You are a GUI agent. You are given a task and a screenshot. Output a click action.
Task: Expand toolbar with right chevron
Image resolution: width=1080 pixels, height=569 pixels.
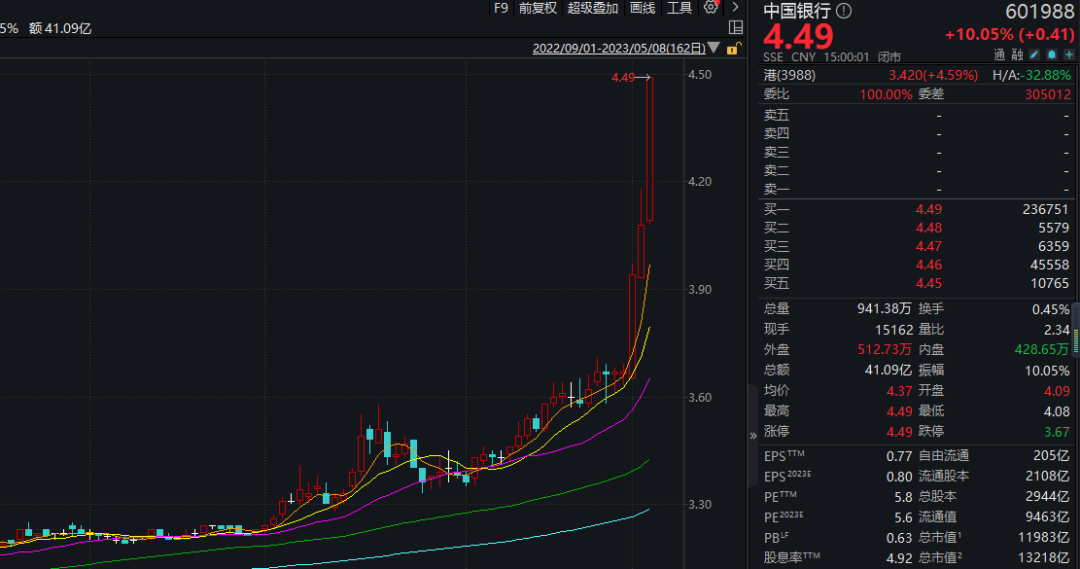coord(735,8)
